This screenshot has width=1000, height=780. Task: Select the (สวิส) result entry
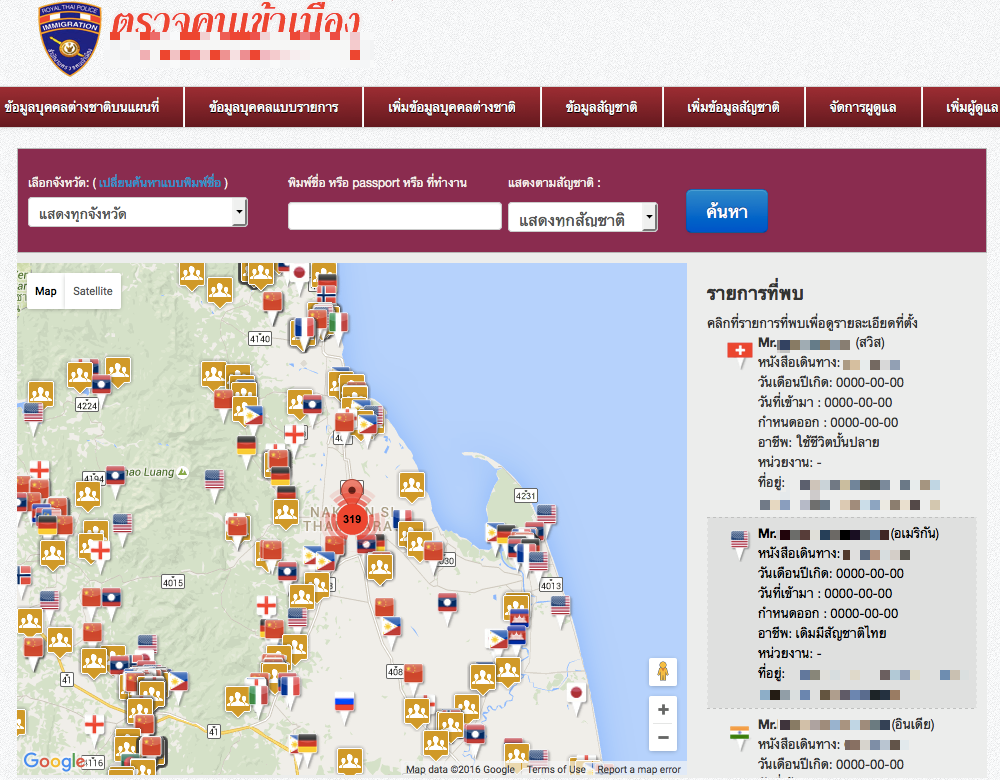(x=842, y=423)
